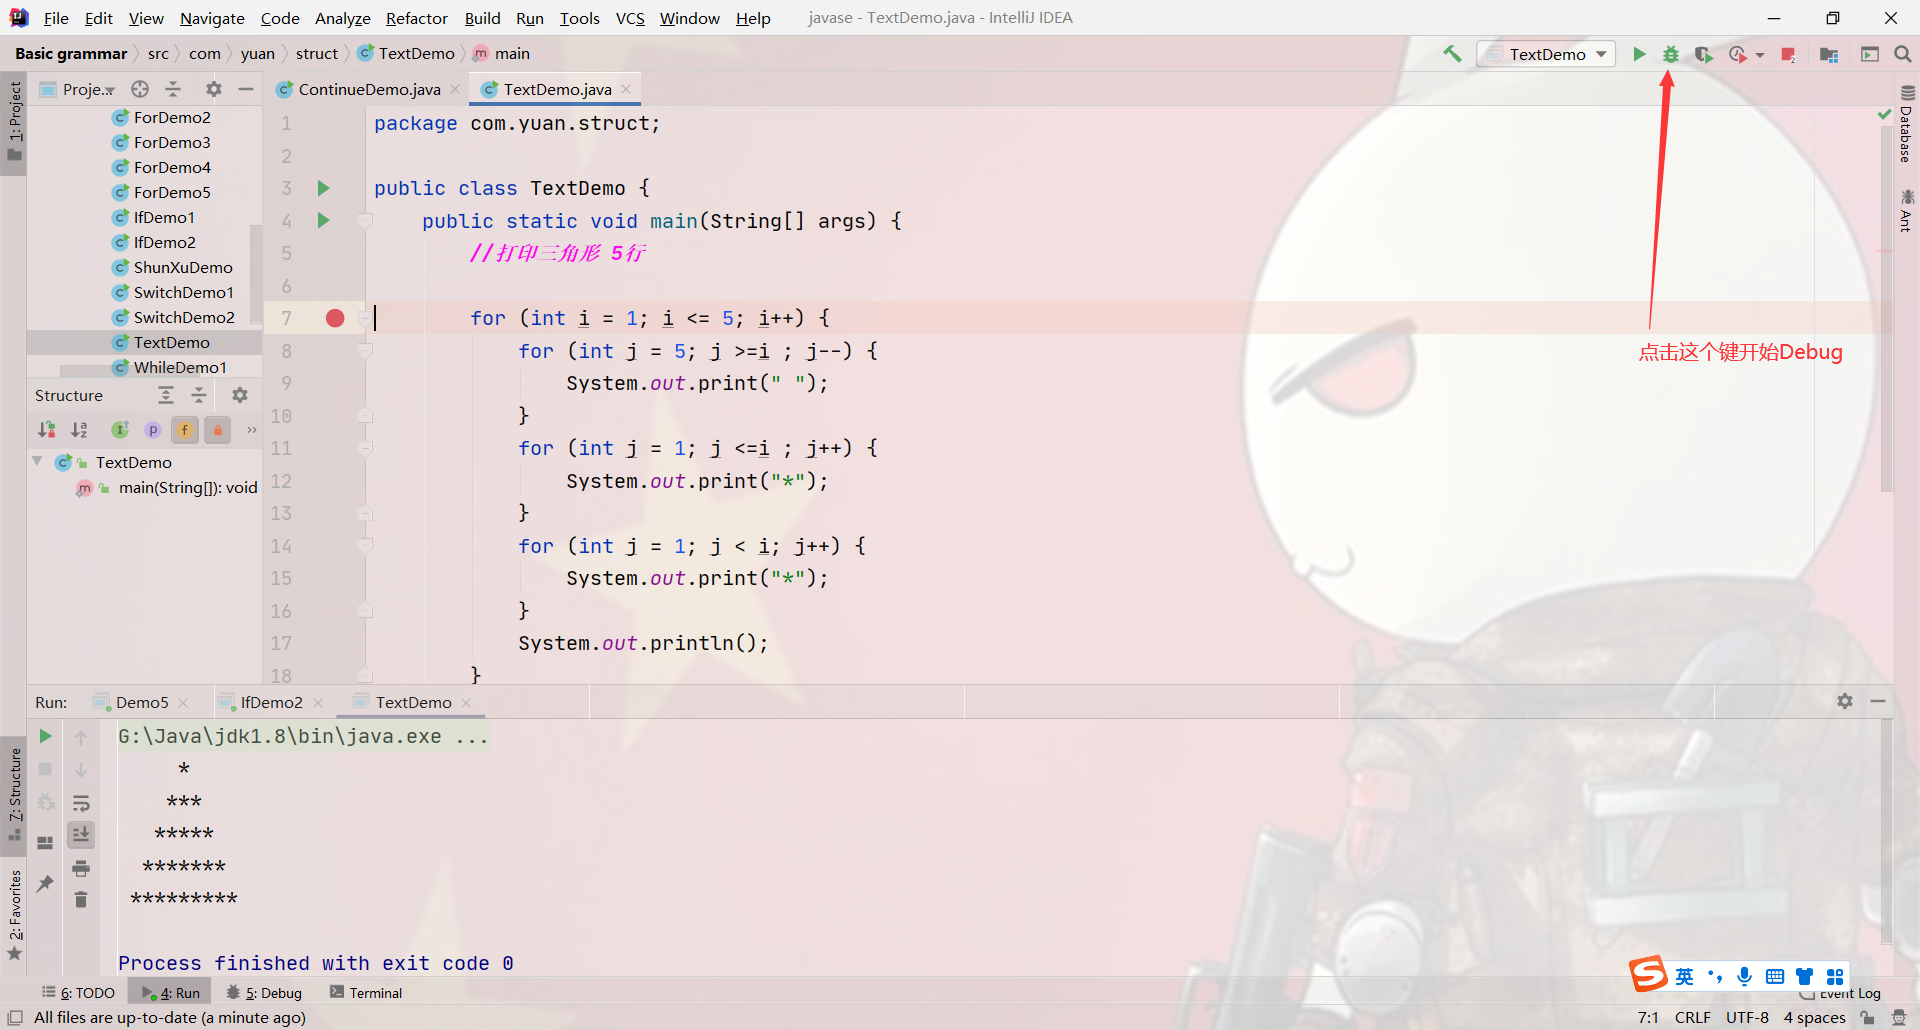This screenshot has width=1920, height=1030.
Task: Print the Run console output
Action: [81, 868]
